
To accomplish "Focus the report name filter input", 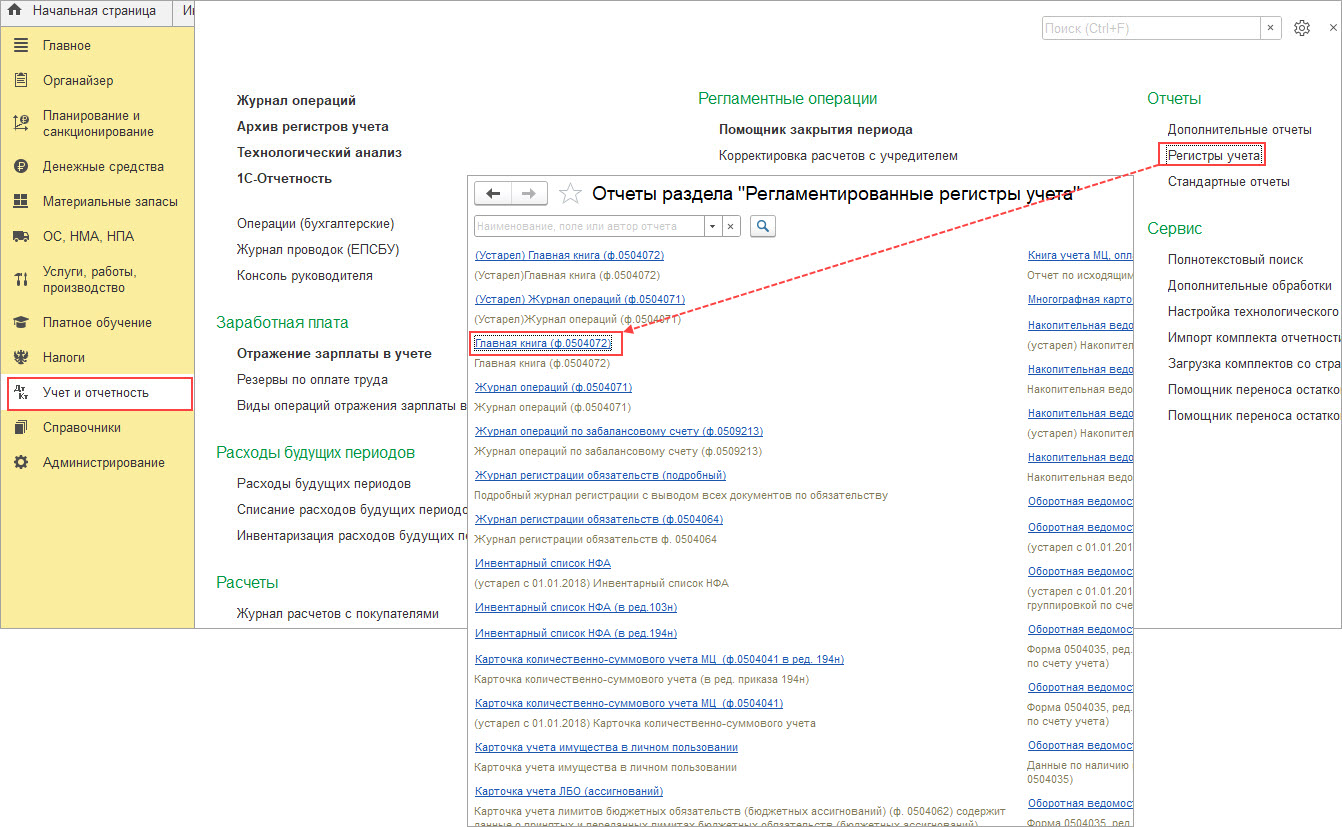I will point(589,227).
